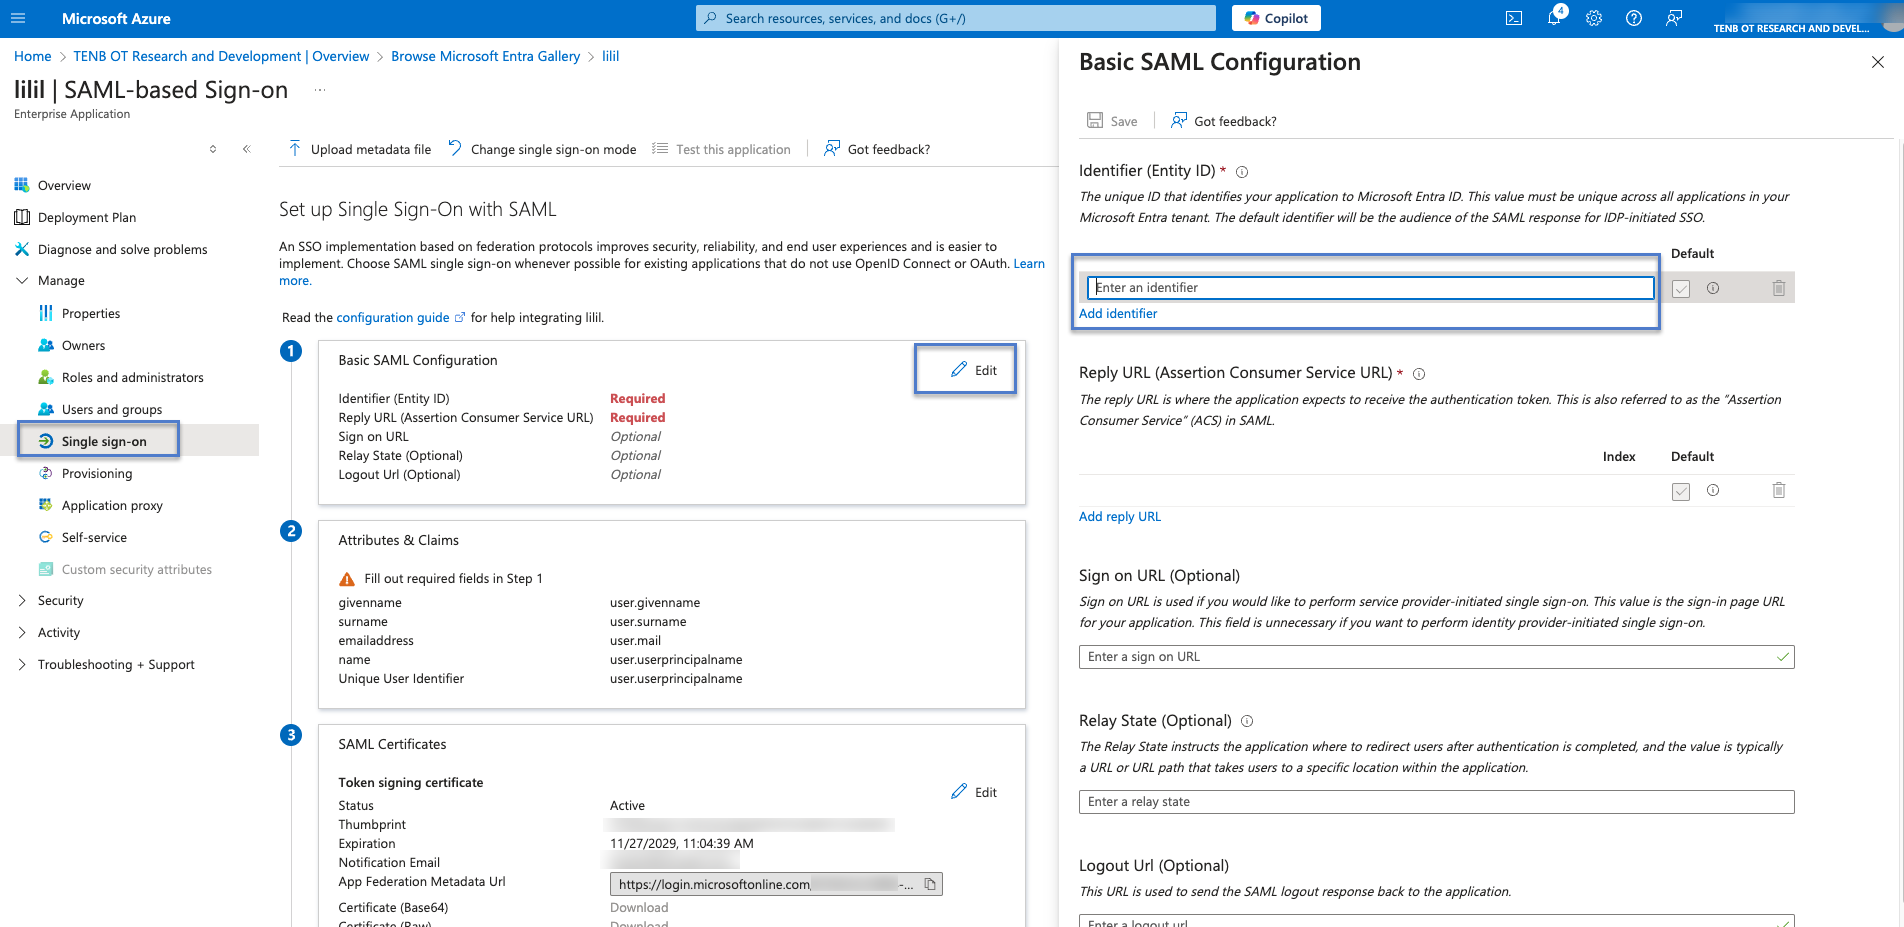Screen dimensions: 1904x927
Task: Delete reply URL row using trash icon
Action: tap(1778, 490)
